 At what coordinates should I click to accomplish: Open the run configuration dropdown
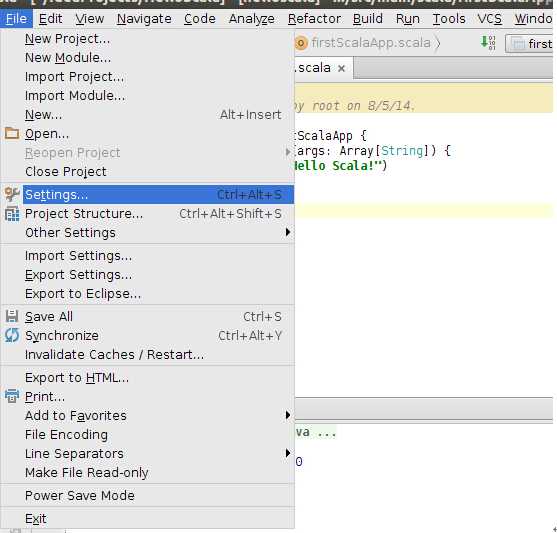529,44
